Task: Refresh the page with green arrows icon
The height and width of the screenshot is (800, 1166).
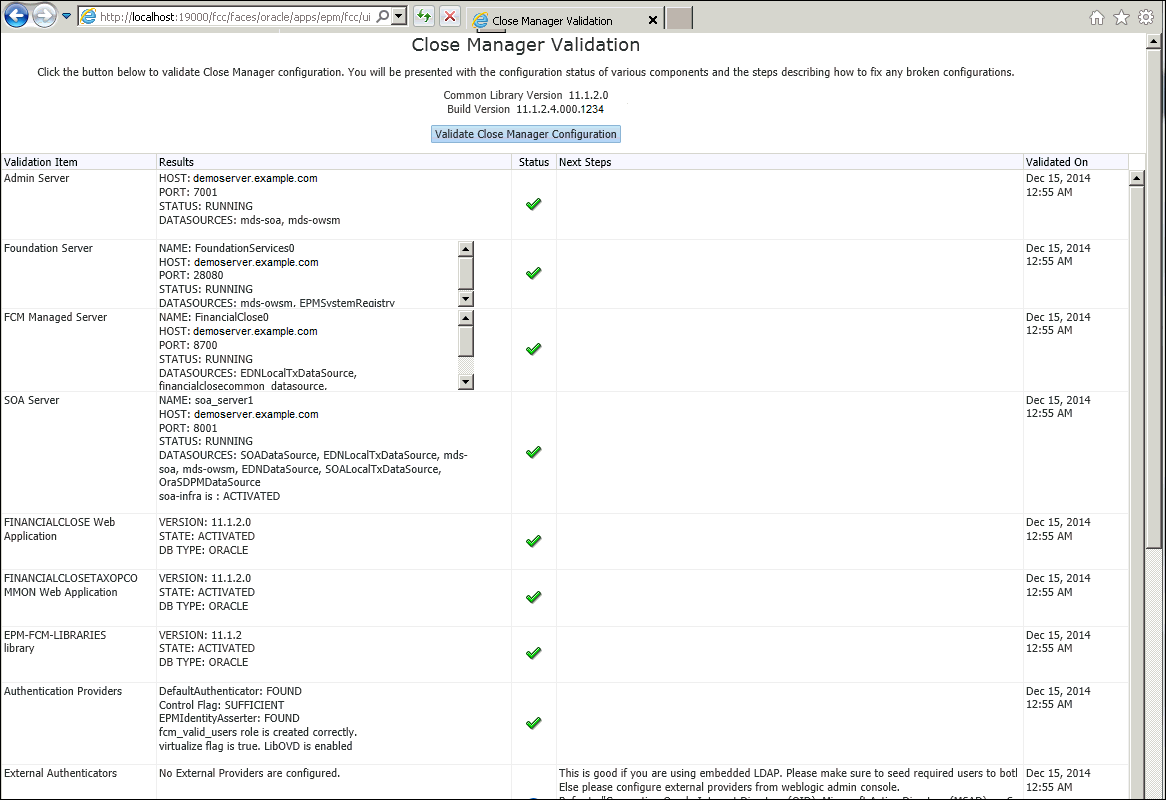Action: point(424,16)
